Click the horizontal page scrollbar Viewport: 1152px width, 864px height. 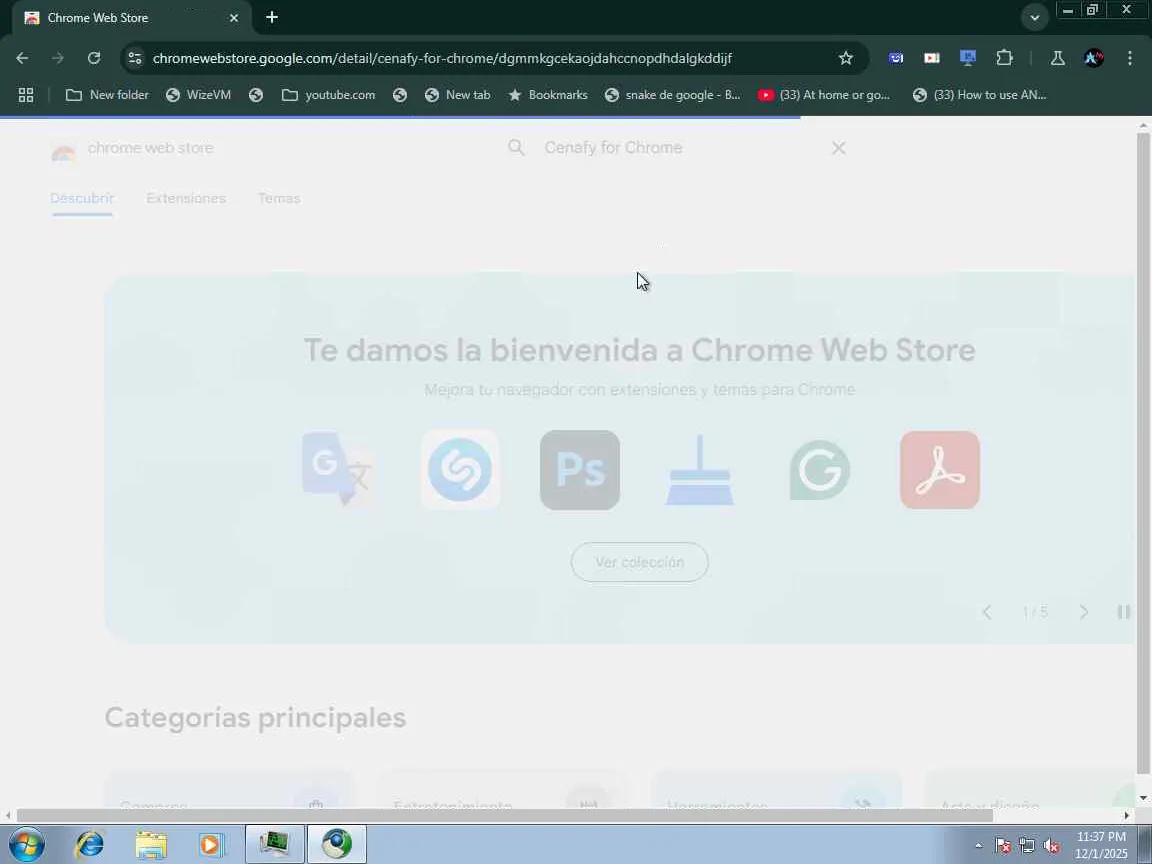tap(504, 815)
